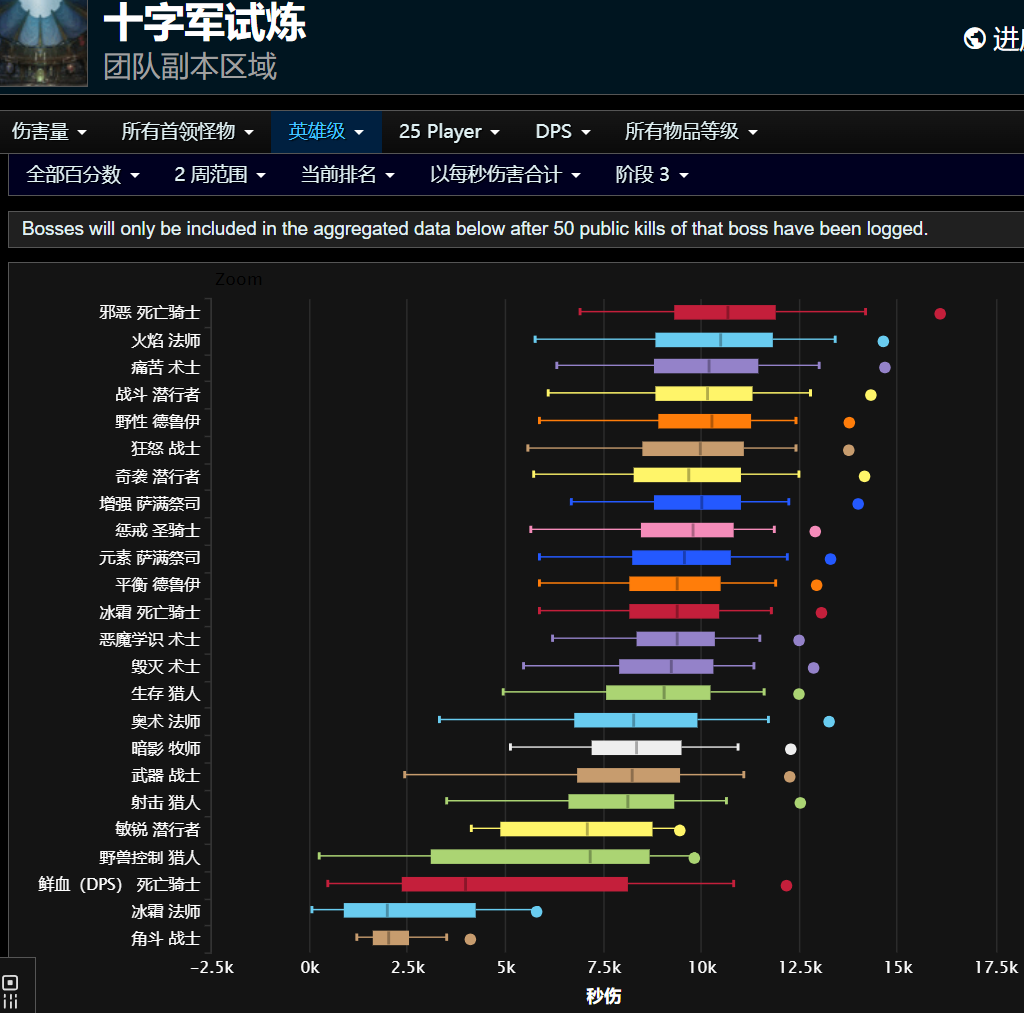Click the globe icon in the top right corner
Screen dimensions: 1024x1013
pos(973,38)
